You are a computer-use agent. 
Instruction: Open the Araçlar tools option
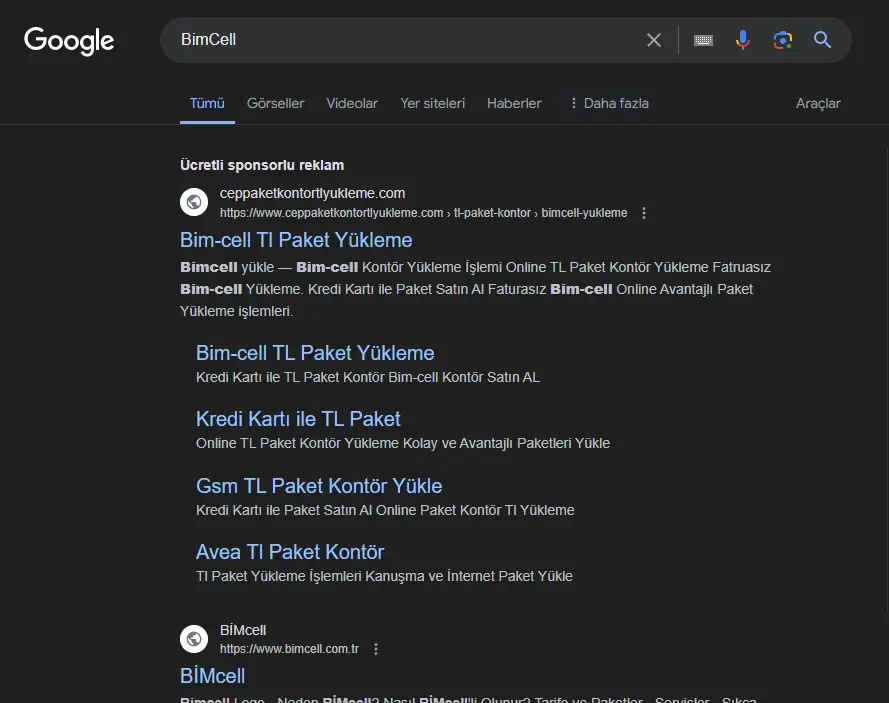click(x=818, y=103)
